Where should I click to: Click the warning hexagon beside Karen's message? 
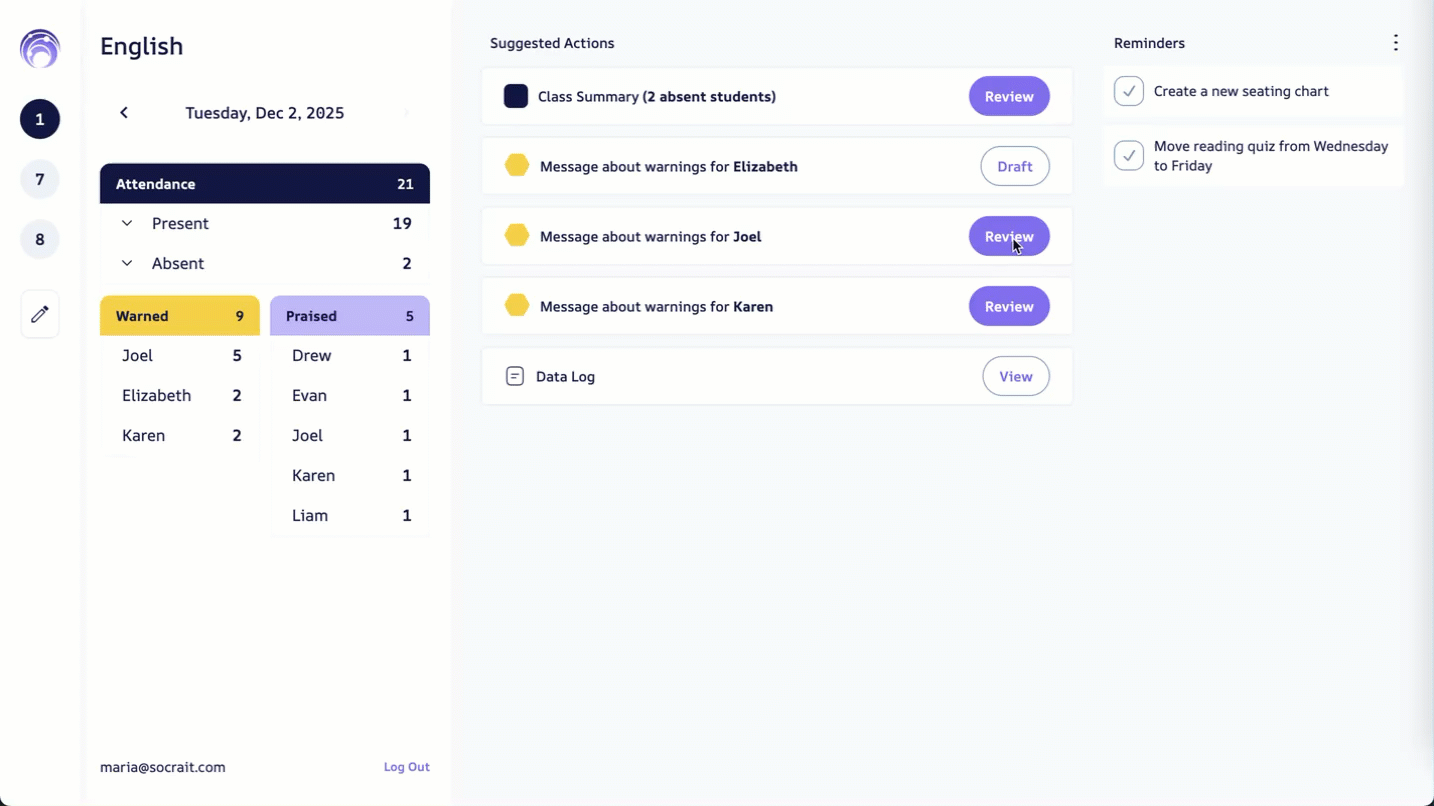point(516,305)
